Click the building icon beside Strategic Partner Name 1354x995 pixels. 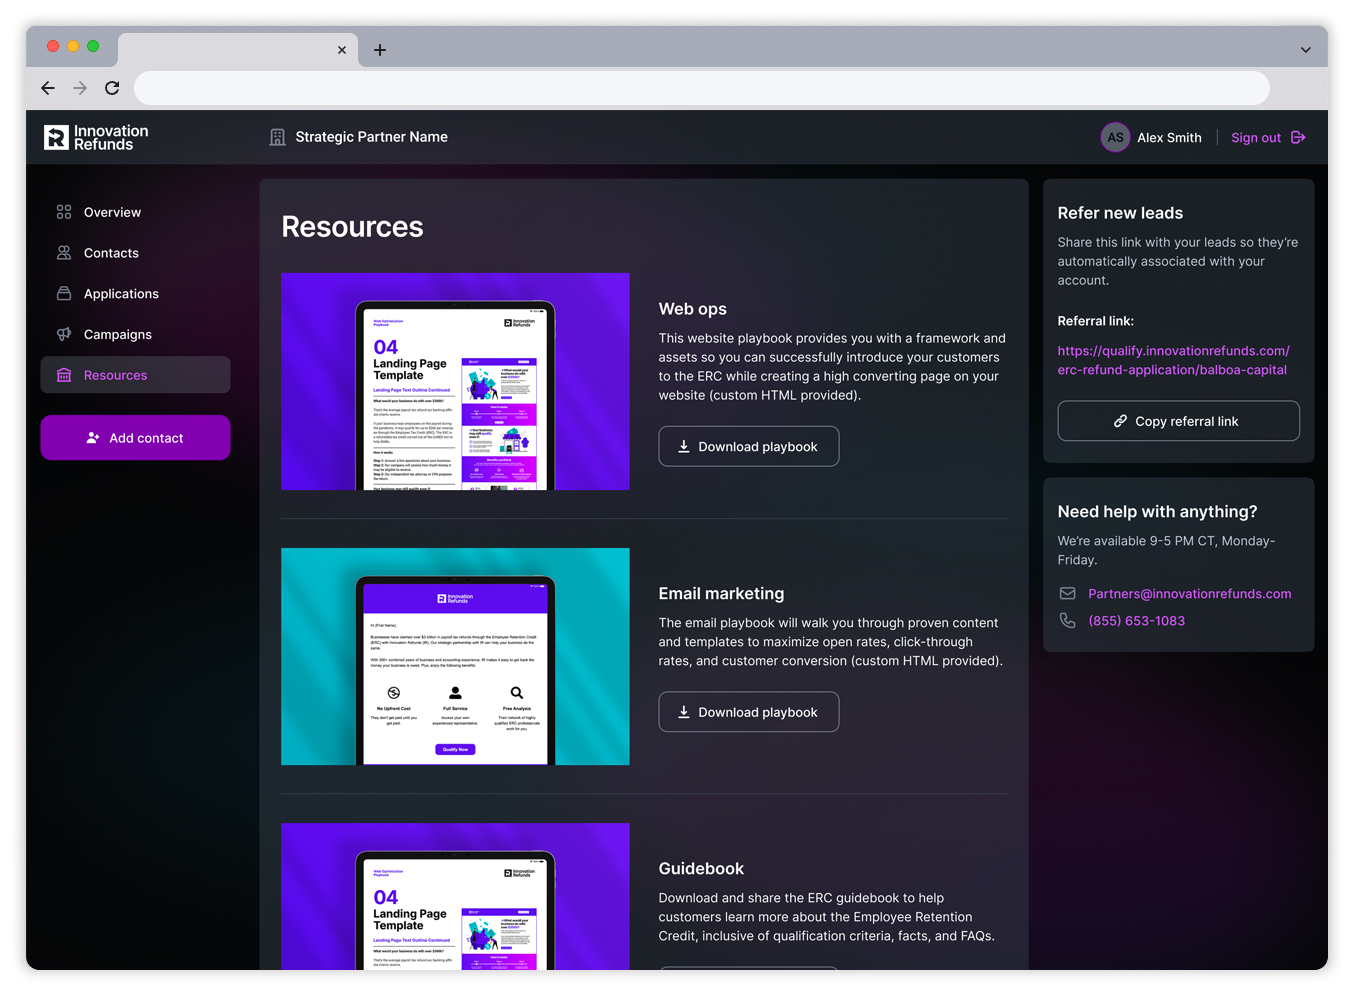click(x=277, y=138)
